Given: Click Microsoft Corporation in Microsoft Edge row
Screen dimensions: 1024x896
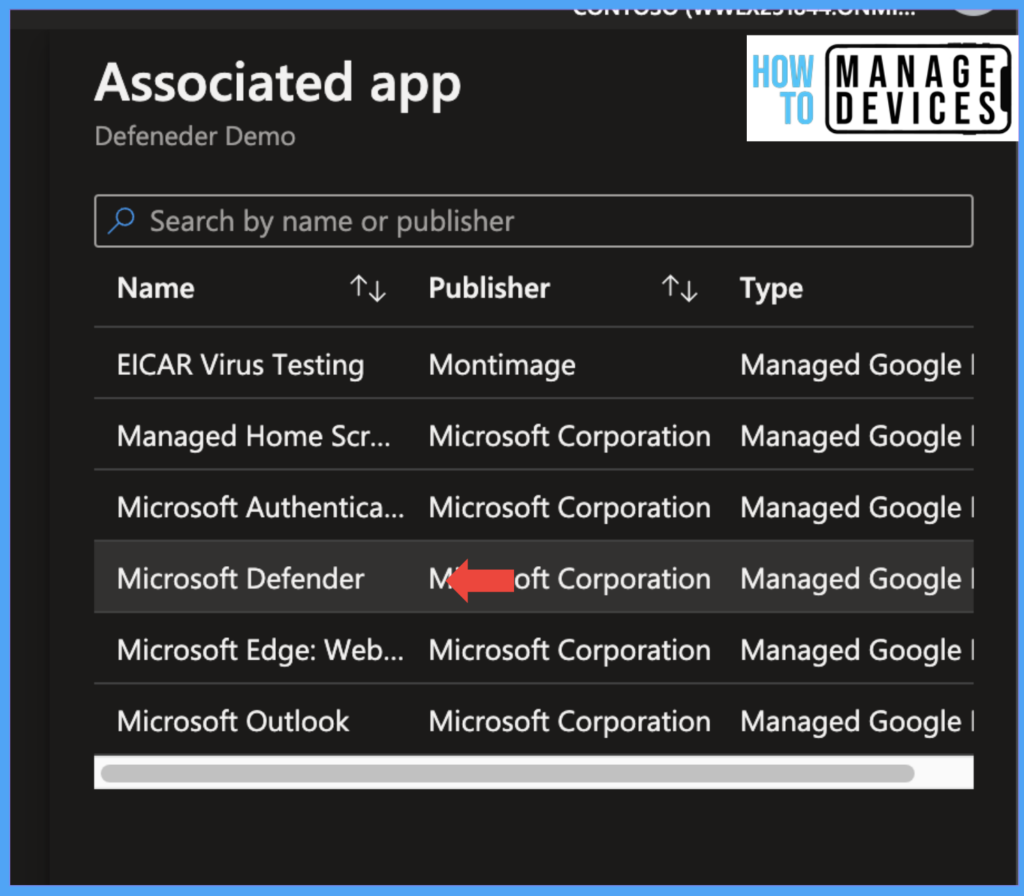Looking at the screenshot, I should coord(569,649).
